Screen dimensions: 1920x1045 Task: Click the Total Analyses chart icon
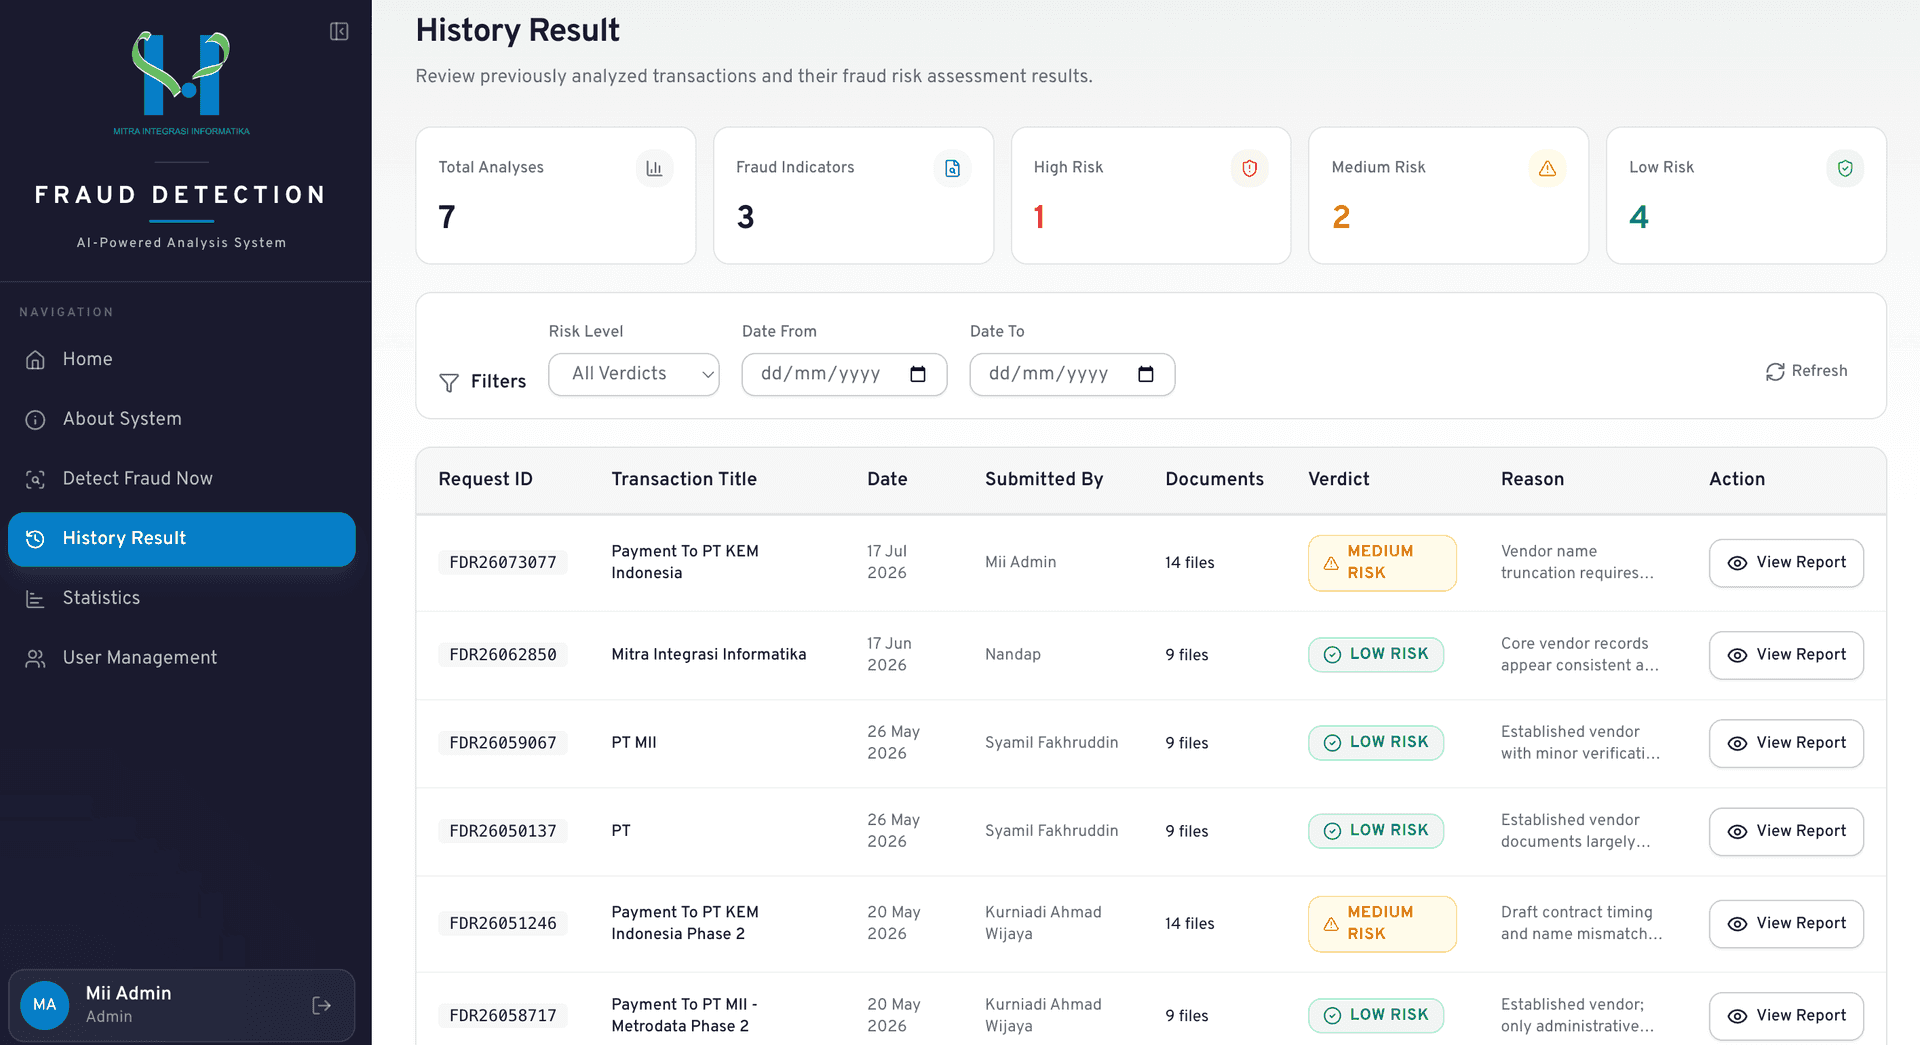tap(654, 168)
